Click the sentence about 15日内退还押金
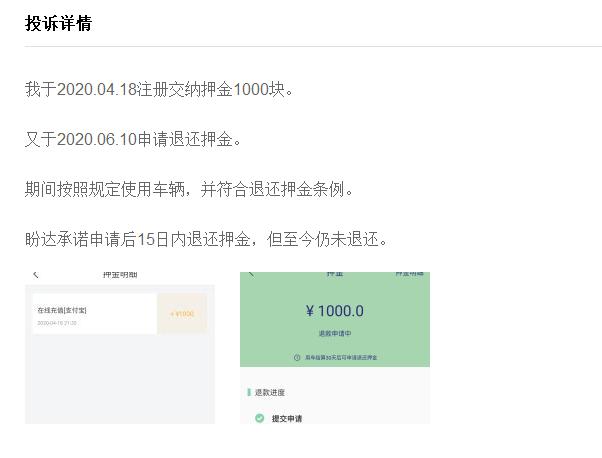This screenshot has height=458, width=602. pos(205,239)
